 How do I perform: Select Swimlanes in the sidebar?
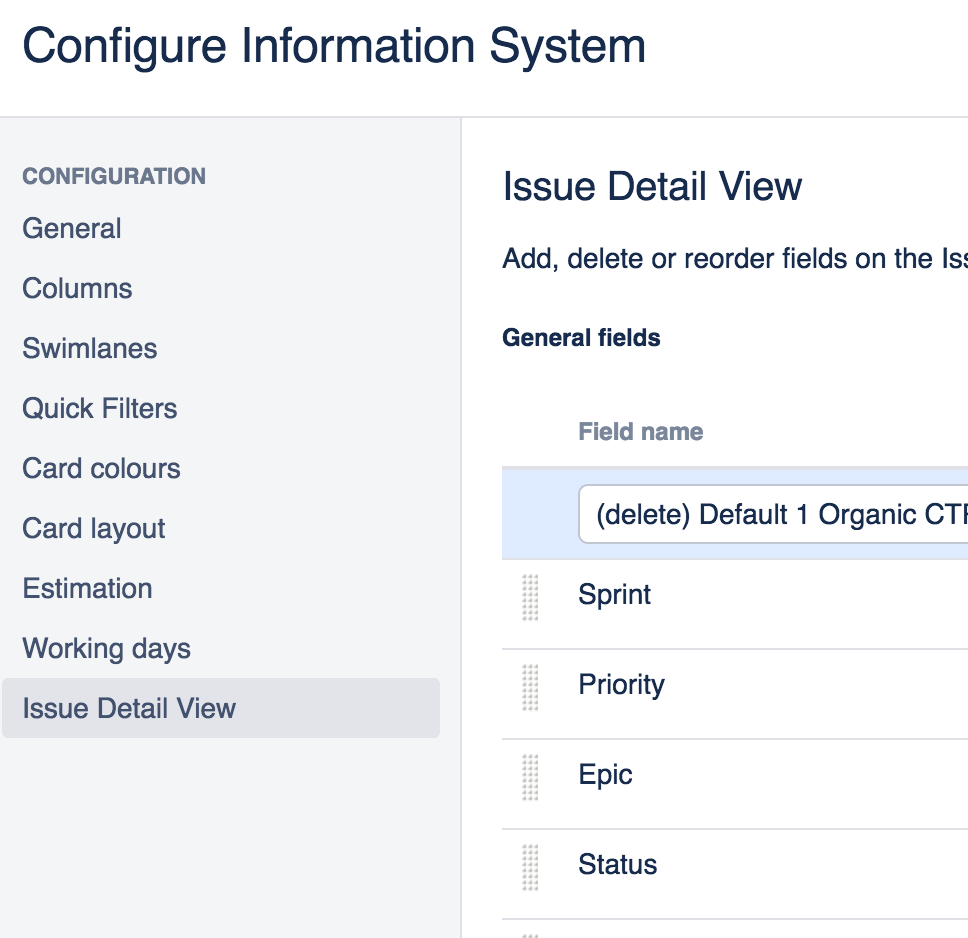pos(90,349)
